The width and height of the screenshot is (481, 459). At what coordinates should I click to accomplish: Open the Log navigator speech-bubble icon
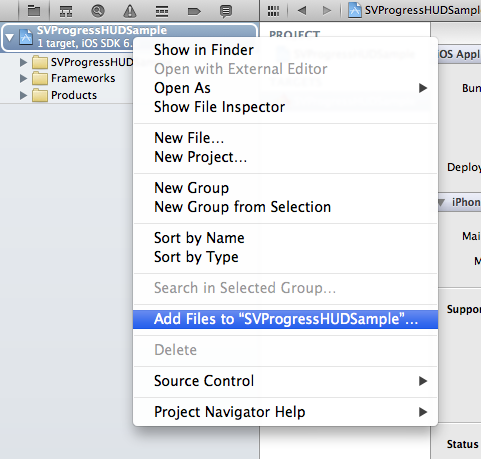point(226,11)
